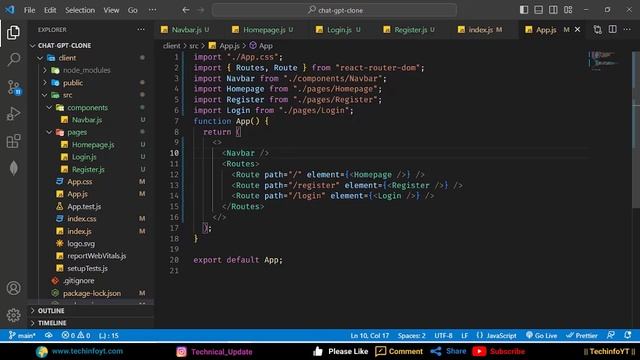
Task: Toggle the secondary side bar layout icon
Action: [553, 10]
